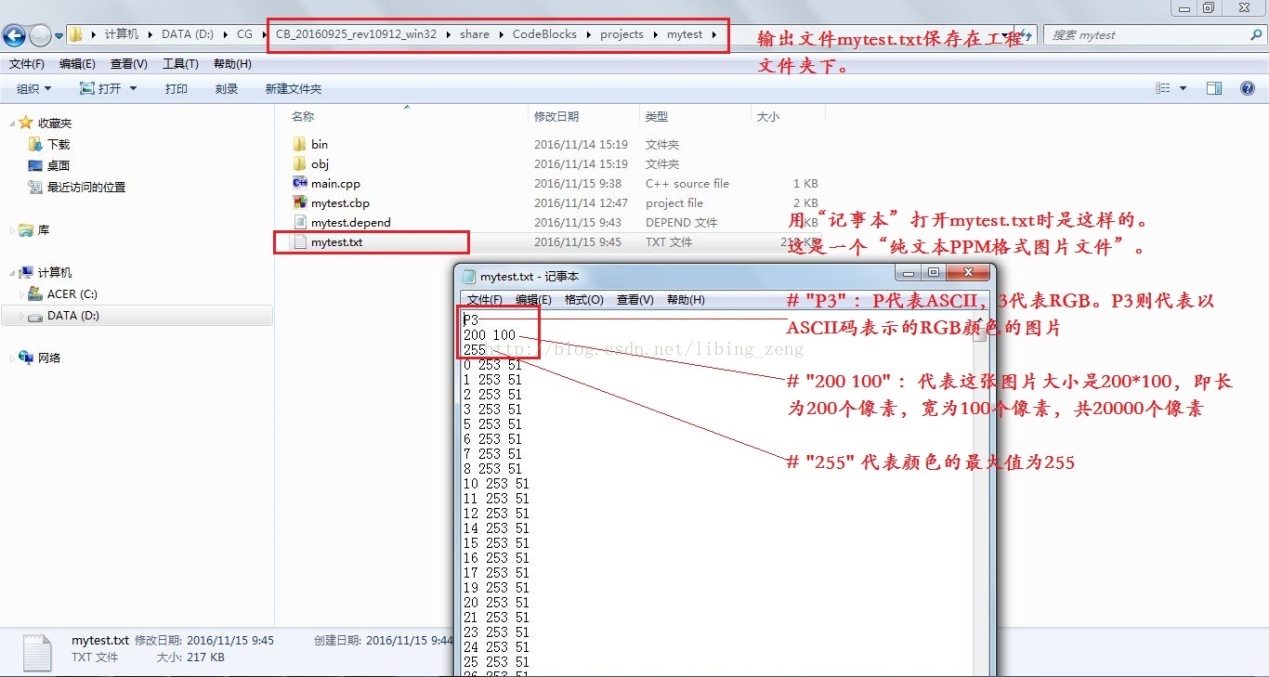
Task: Click the blue help question icon
Action: pos(1247,89)
